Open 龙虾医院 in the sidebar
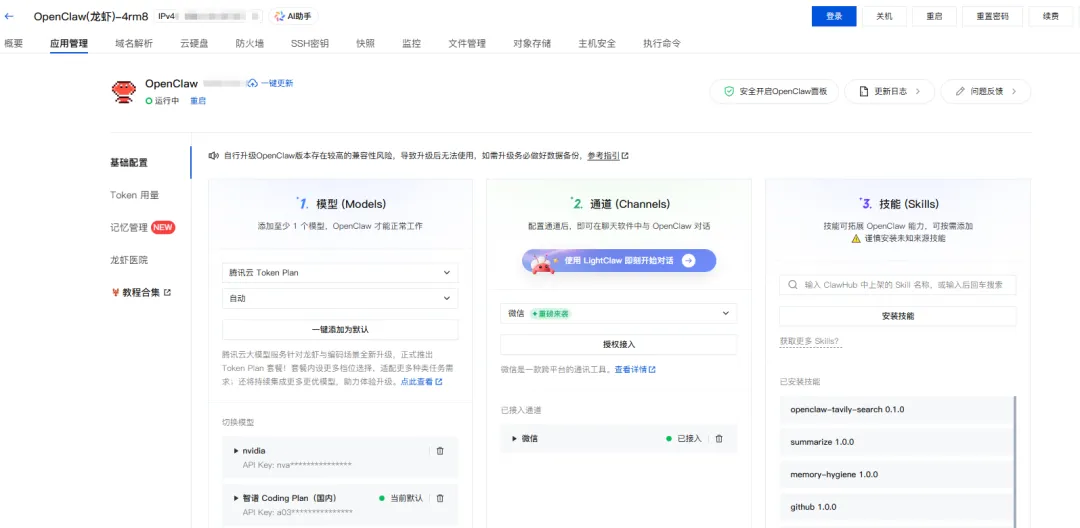 click(x=129, y=260)
